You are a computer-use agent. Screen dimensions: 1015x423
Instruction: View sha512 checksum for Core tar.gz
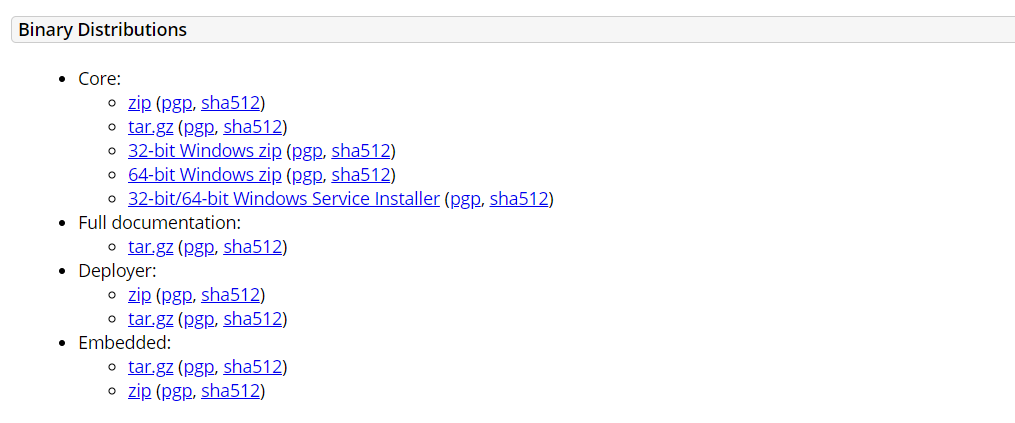click(x=252, y=127)
